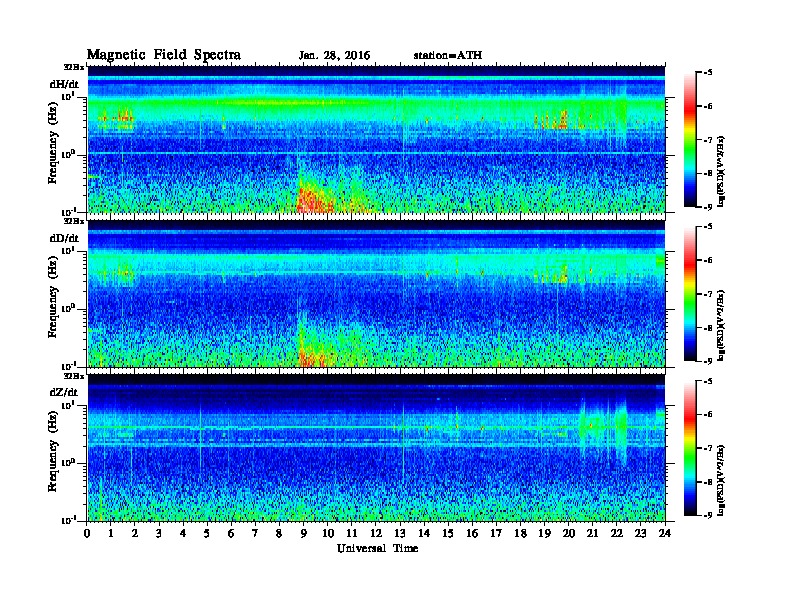
Task: Click the color bar beside the dZ/dt panel
Action: pos(690,448)
